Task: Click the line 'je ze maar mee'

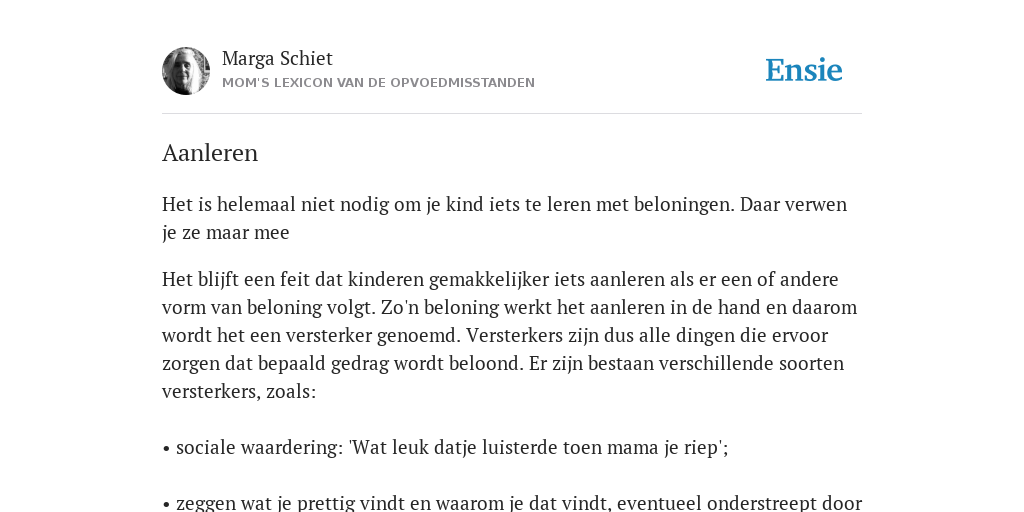Action: pyautogui.click(x=225, y=232)
